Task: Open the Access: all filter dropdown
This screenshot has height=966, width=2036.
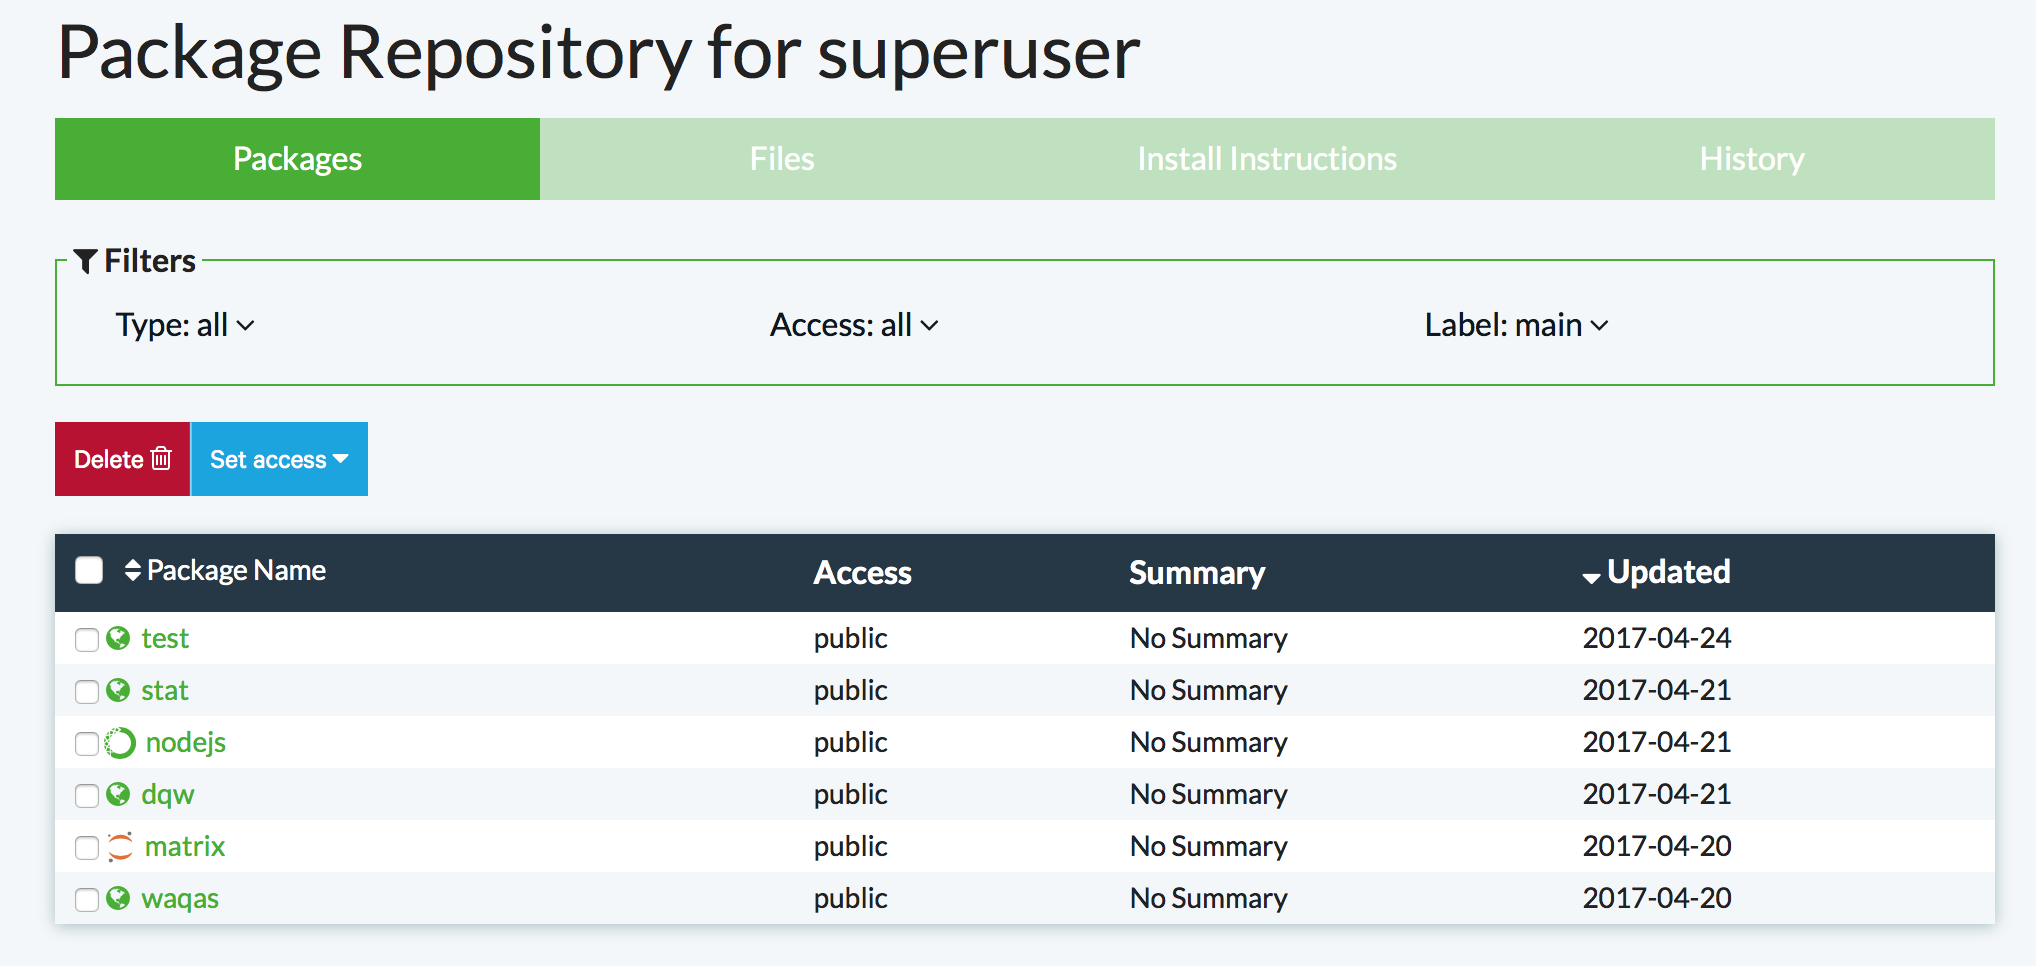Action: pyautogui.click(x=853, y=325)
